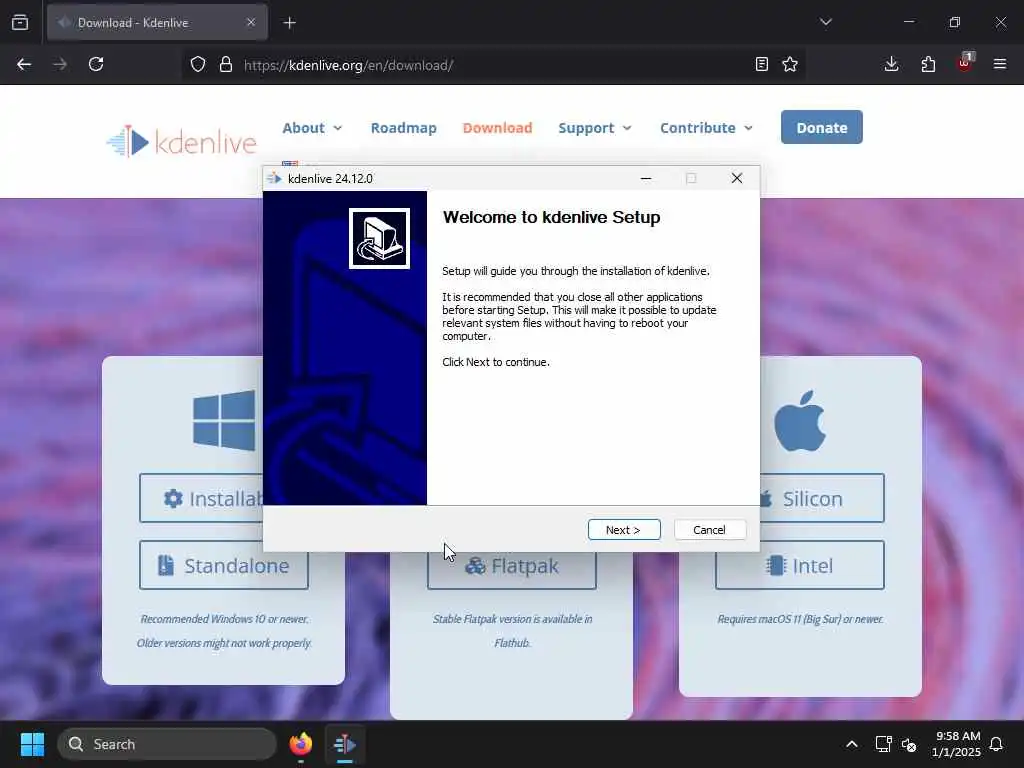The width and height of the screenshot is (1024, 768).
Task: Open Firefox application menu
Action: pos(1000,64)
